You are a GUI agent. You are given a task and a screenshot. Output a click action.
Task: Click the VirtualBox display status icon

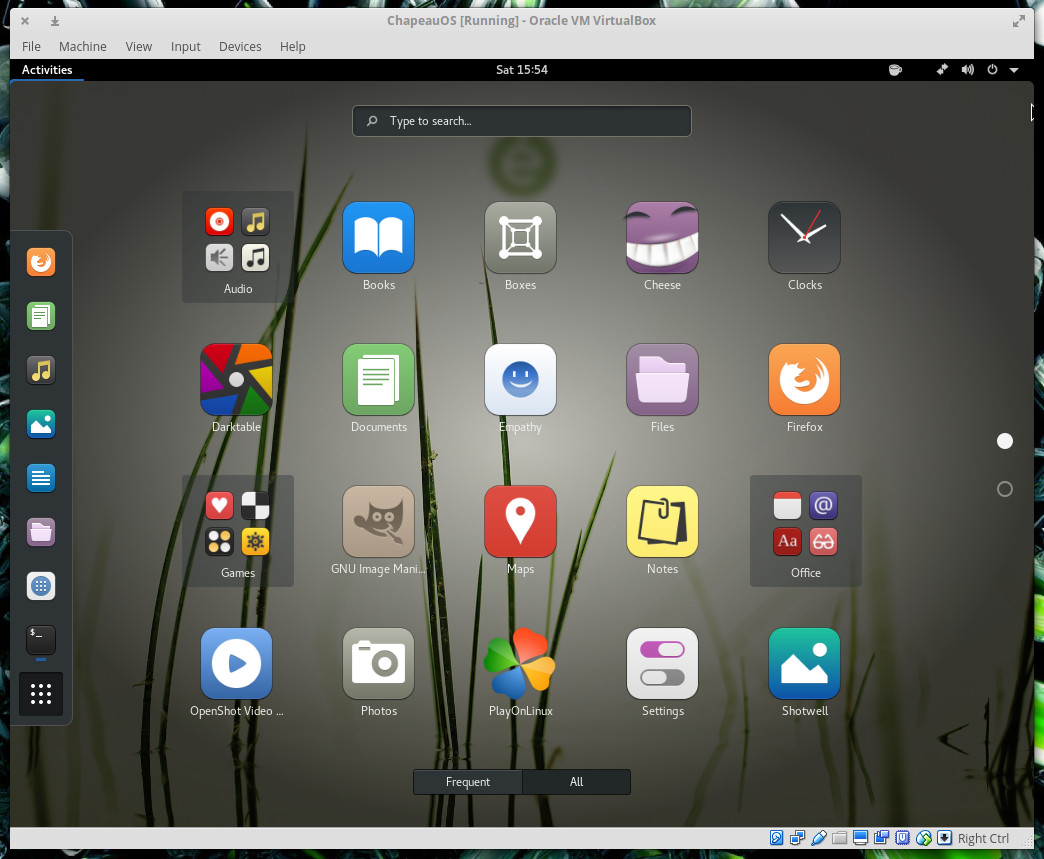pos(860,838)
